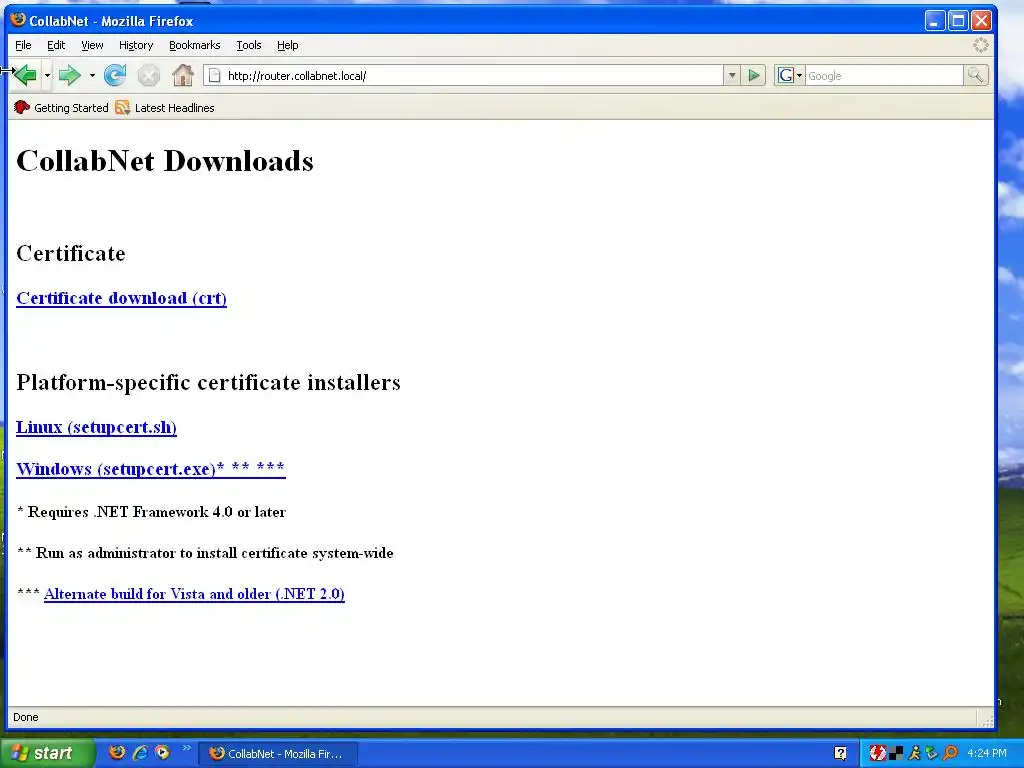Click the orange magnifier system tray icon
Image resolution: width=1024 pixels, height=768 pixels.
pos(950,754)
